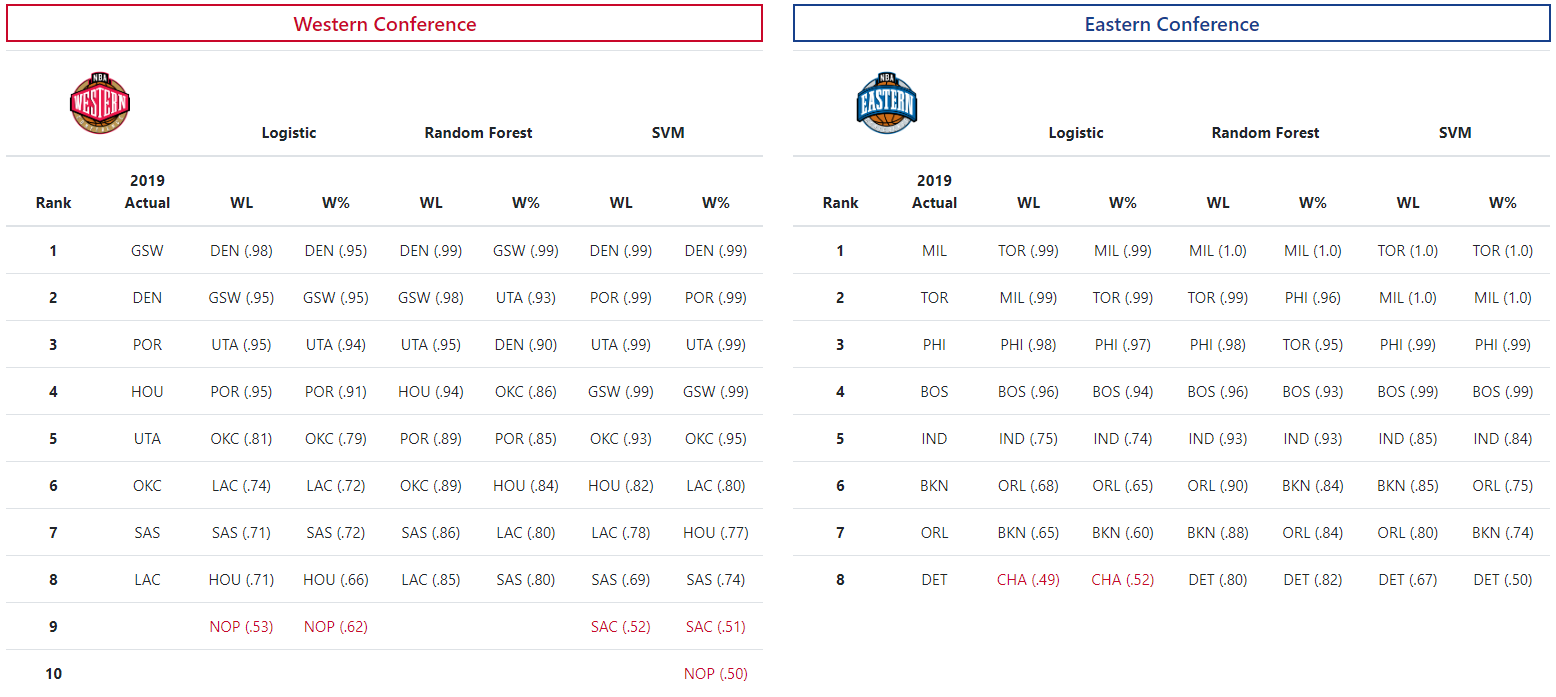Select the OKC (.86) cell
The width and height of the screenshot is (1556, 697).
coord(526,392)
